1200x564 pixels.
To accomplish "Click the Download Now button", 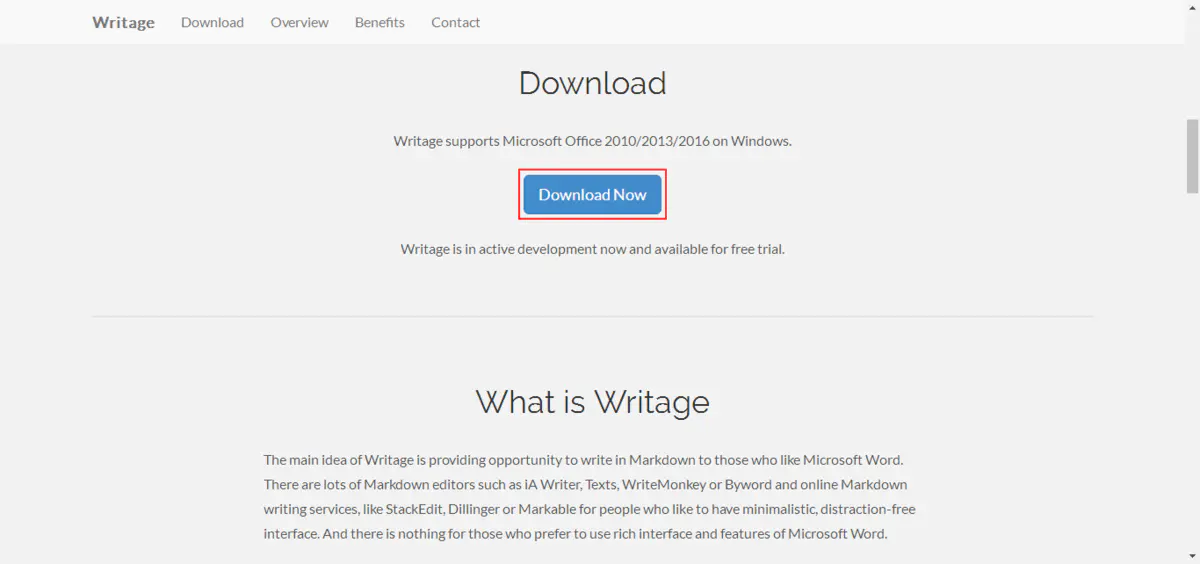I will 593,194.
